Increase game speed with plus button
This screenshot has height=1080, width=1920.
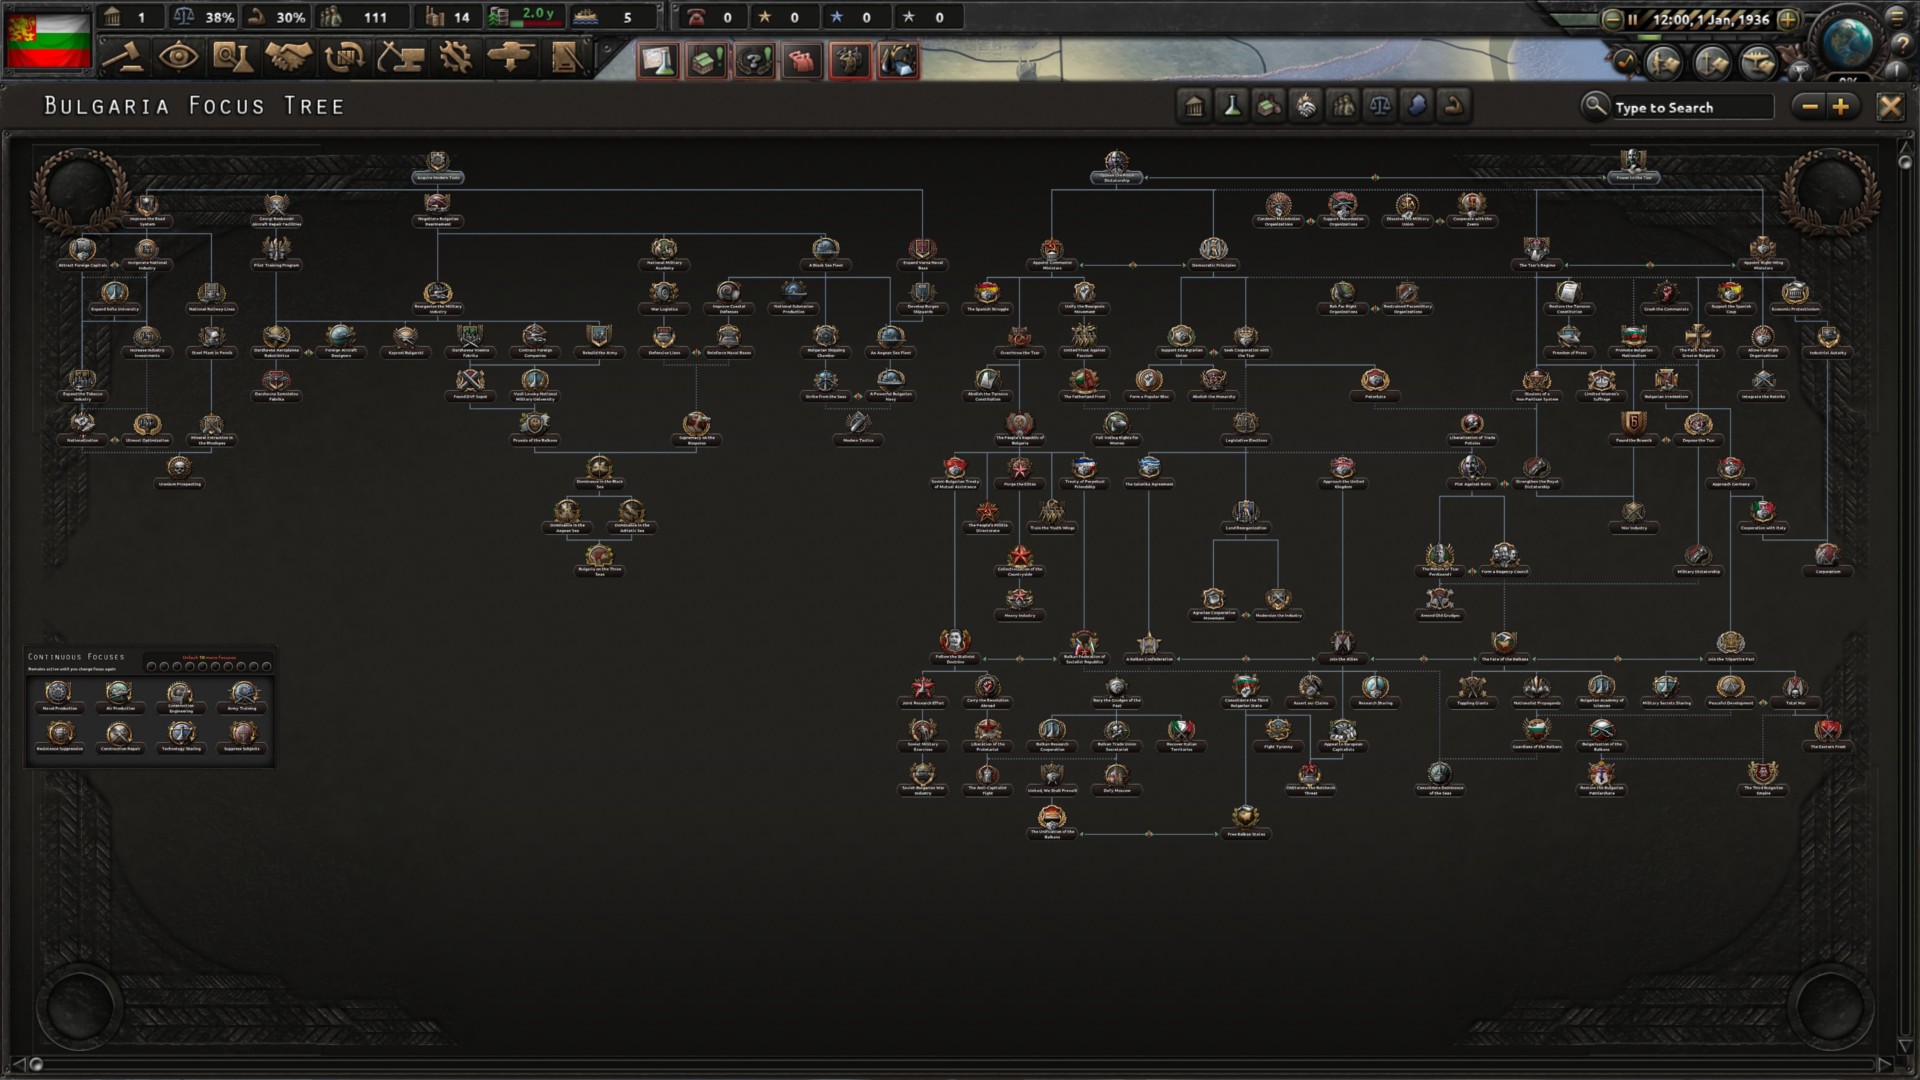(1788, 19)
